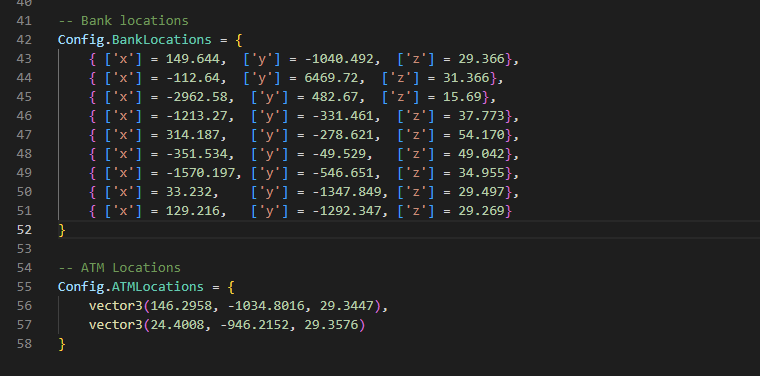Click line number 42 in the gutter

pos(24,40)
